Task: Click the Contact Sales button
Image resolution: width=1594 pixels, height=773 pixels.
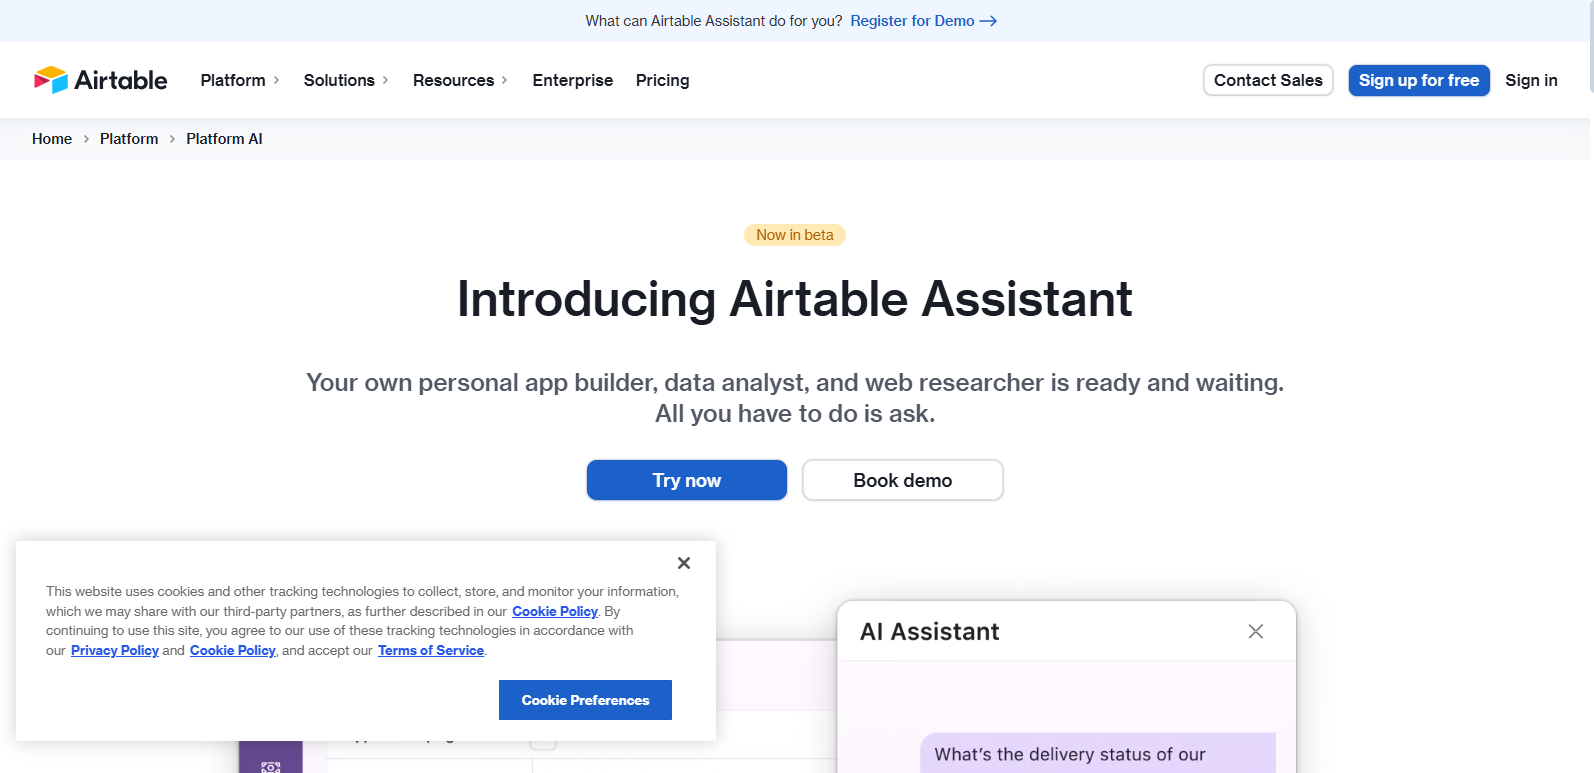Action: pos(1268,80)
